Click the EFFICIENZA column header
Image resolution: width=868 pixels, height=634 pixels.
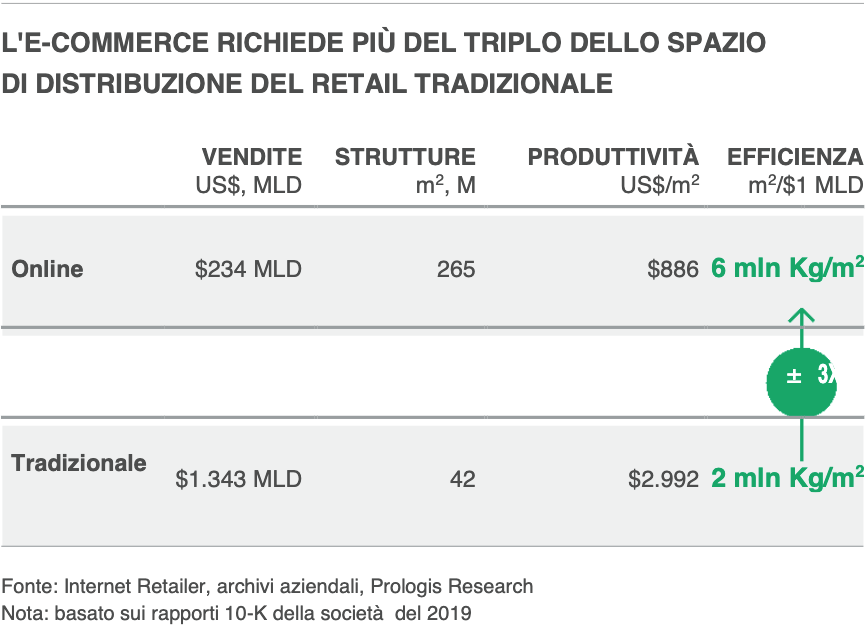point(794,157)
